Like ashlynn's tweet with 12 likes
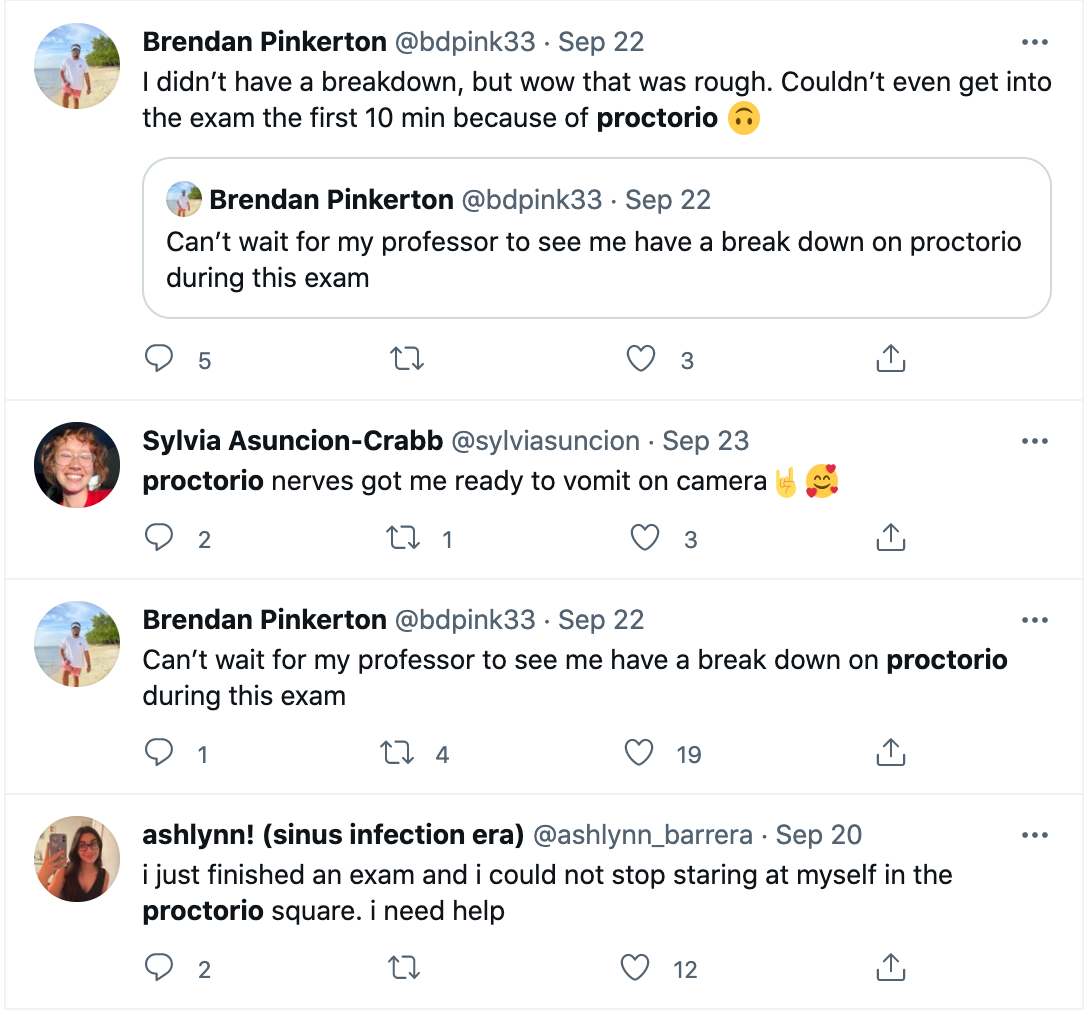The height and width of the screenshot is (1010, 1084). coord(635,967)
